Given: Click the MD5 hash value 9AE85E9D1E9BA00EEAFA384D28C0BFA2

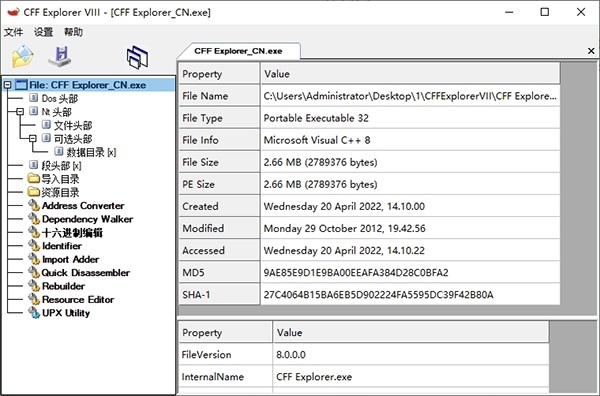Looking at the screenshot, I should (x=356, y=273).
